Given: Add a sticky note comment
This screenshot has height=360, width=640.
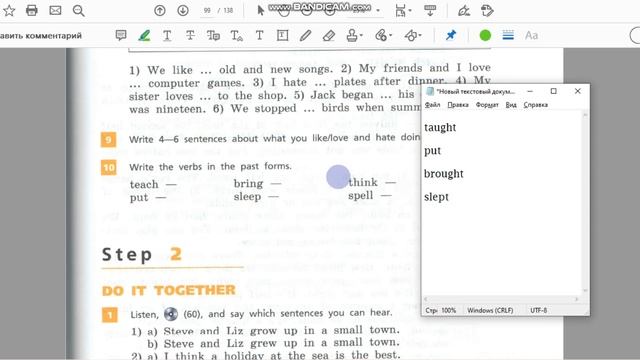Looking at the screenshot, I should tap(121, 36).
